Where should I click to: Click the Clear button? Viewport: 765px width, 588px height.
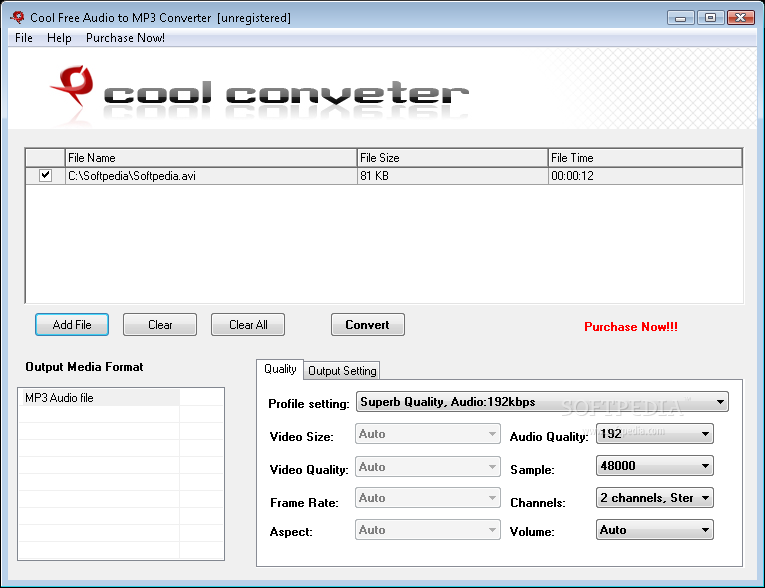(x=160, y=324)
